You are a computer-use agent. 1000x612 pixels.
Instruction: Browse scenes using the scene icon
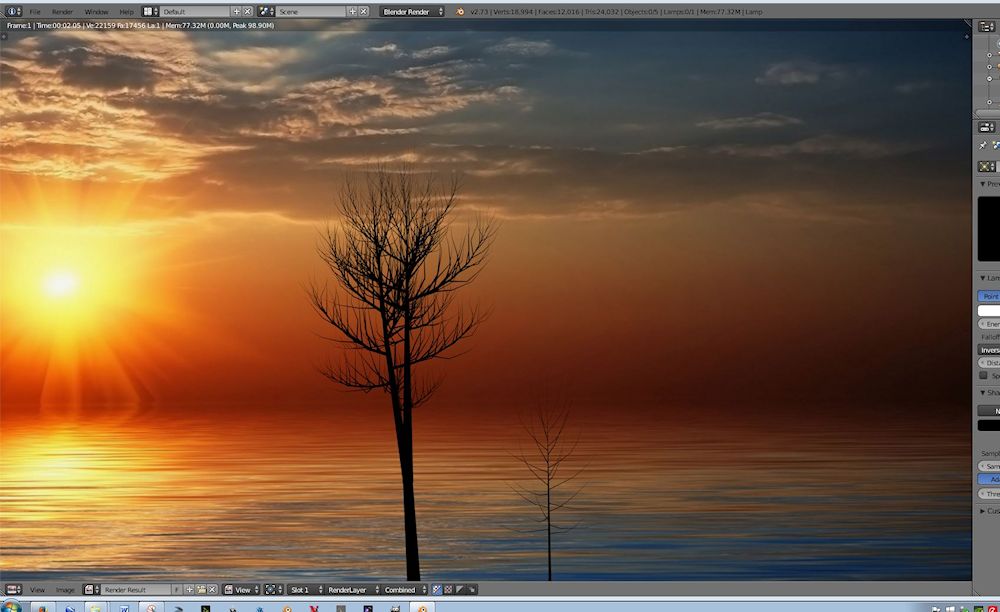[x=266, y=11]
